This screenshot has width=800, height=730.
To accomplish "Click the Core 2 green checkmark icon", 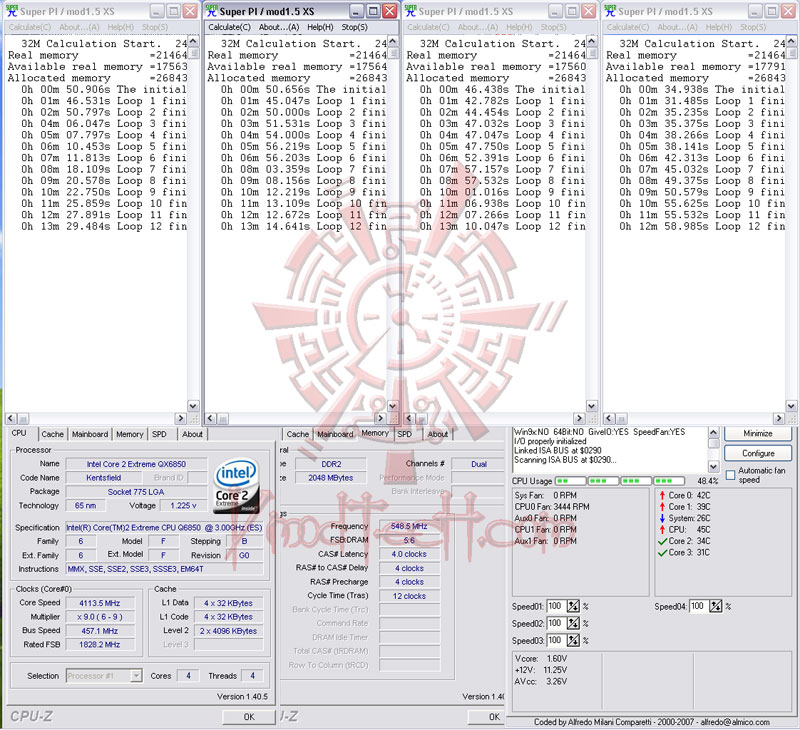I will coord(662,541).
